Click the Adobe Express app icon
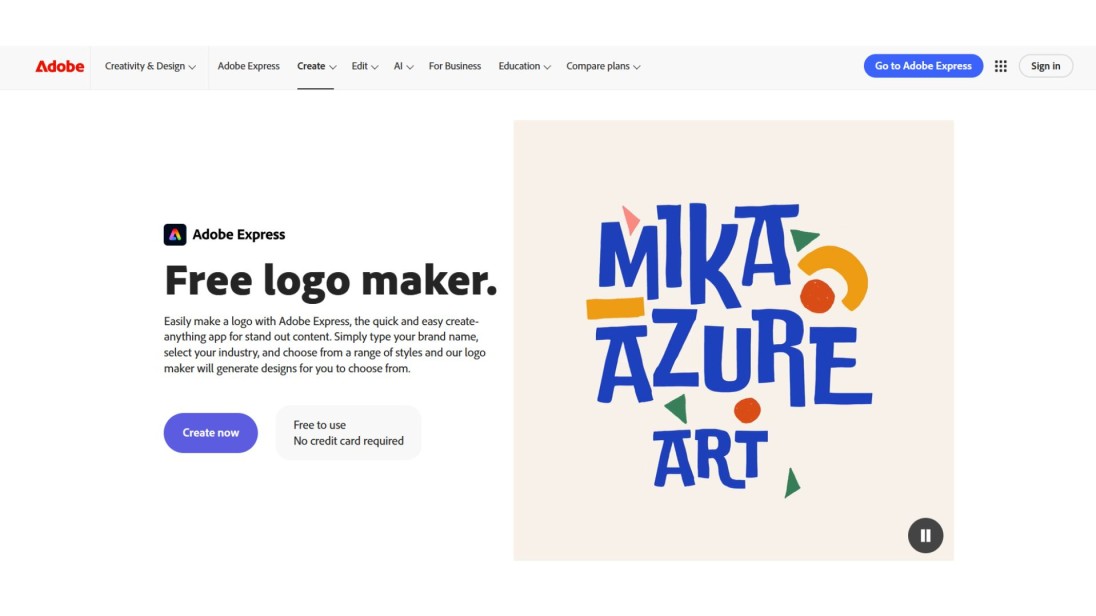Screen dimensions: 1096x616 click(x=175, y=234)
